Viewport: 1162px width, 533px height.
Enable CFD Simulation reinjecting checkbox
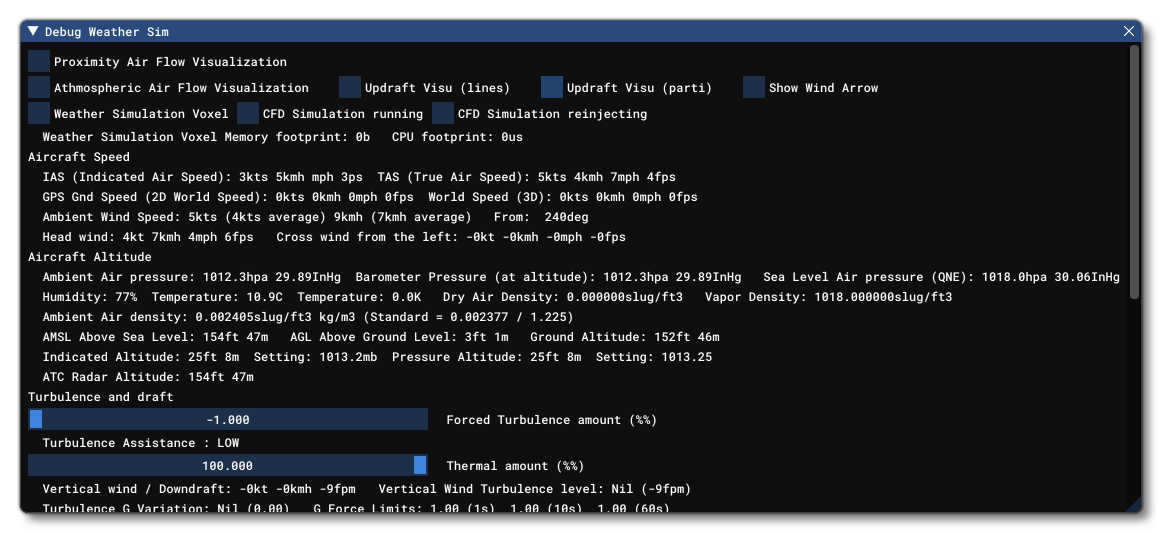click(x=443, y=114)
